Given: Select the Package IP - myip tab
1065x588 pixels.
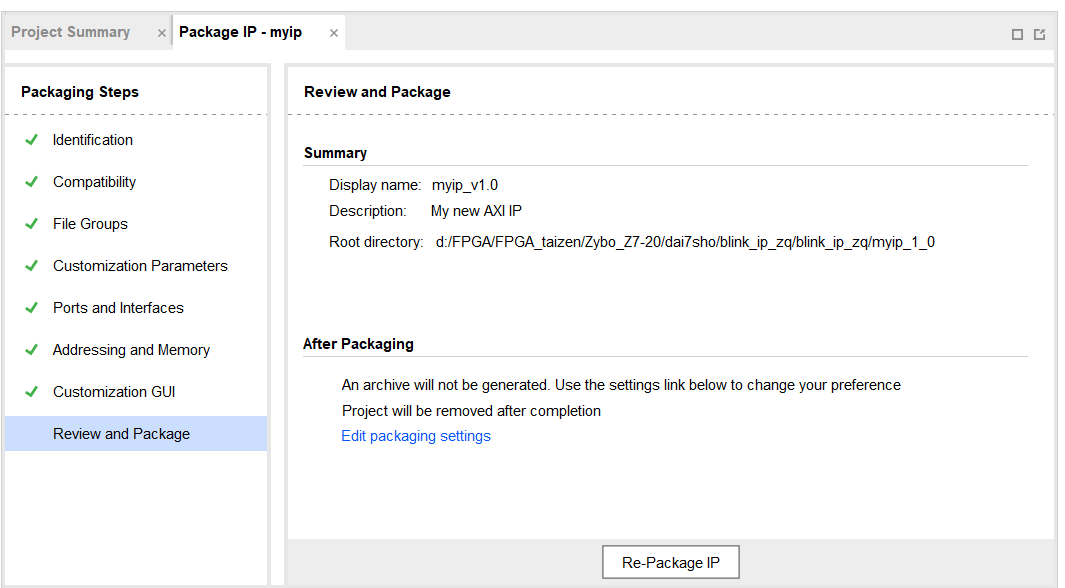Looking at the screenshot, I should point(240,32).
